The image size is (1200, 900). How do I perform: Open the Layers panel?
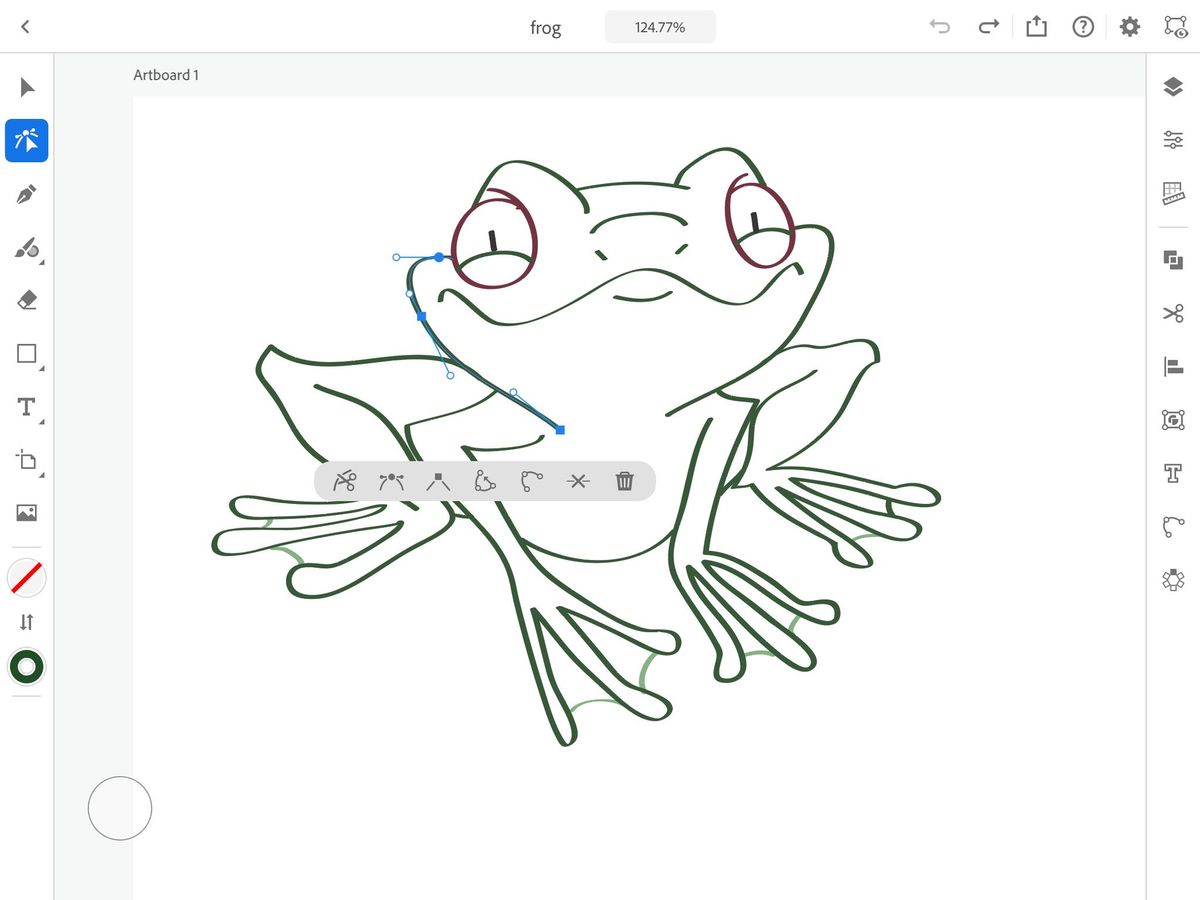pos(1172,87)
